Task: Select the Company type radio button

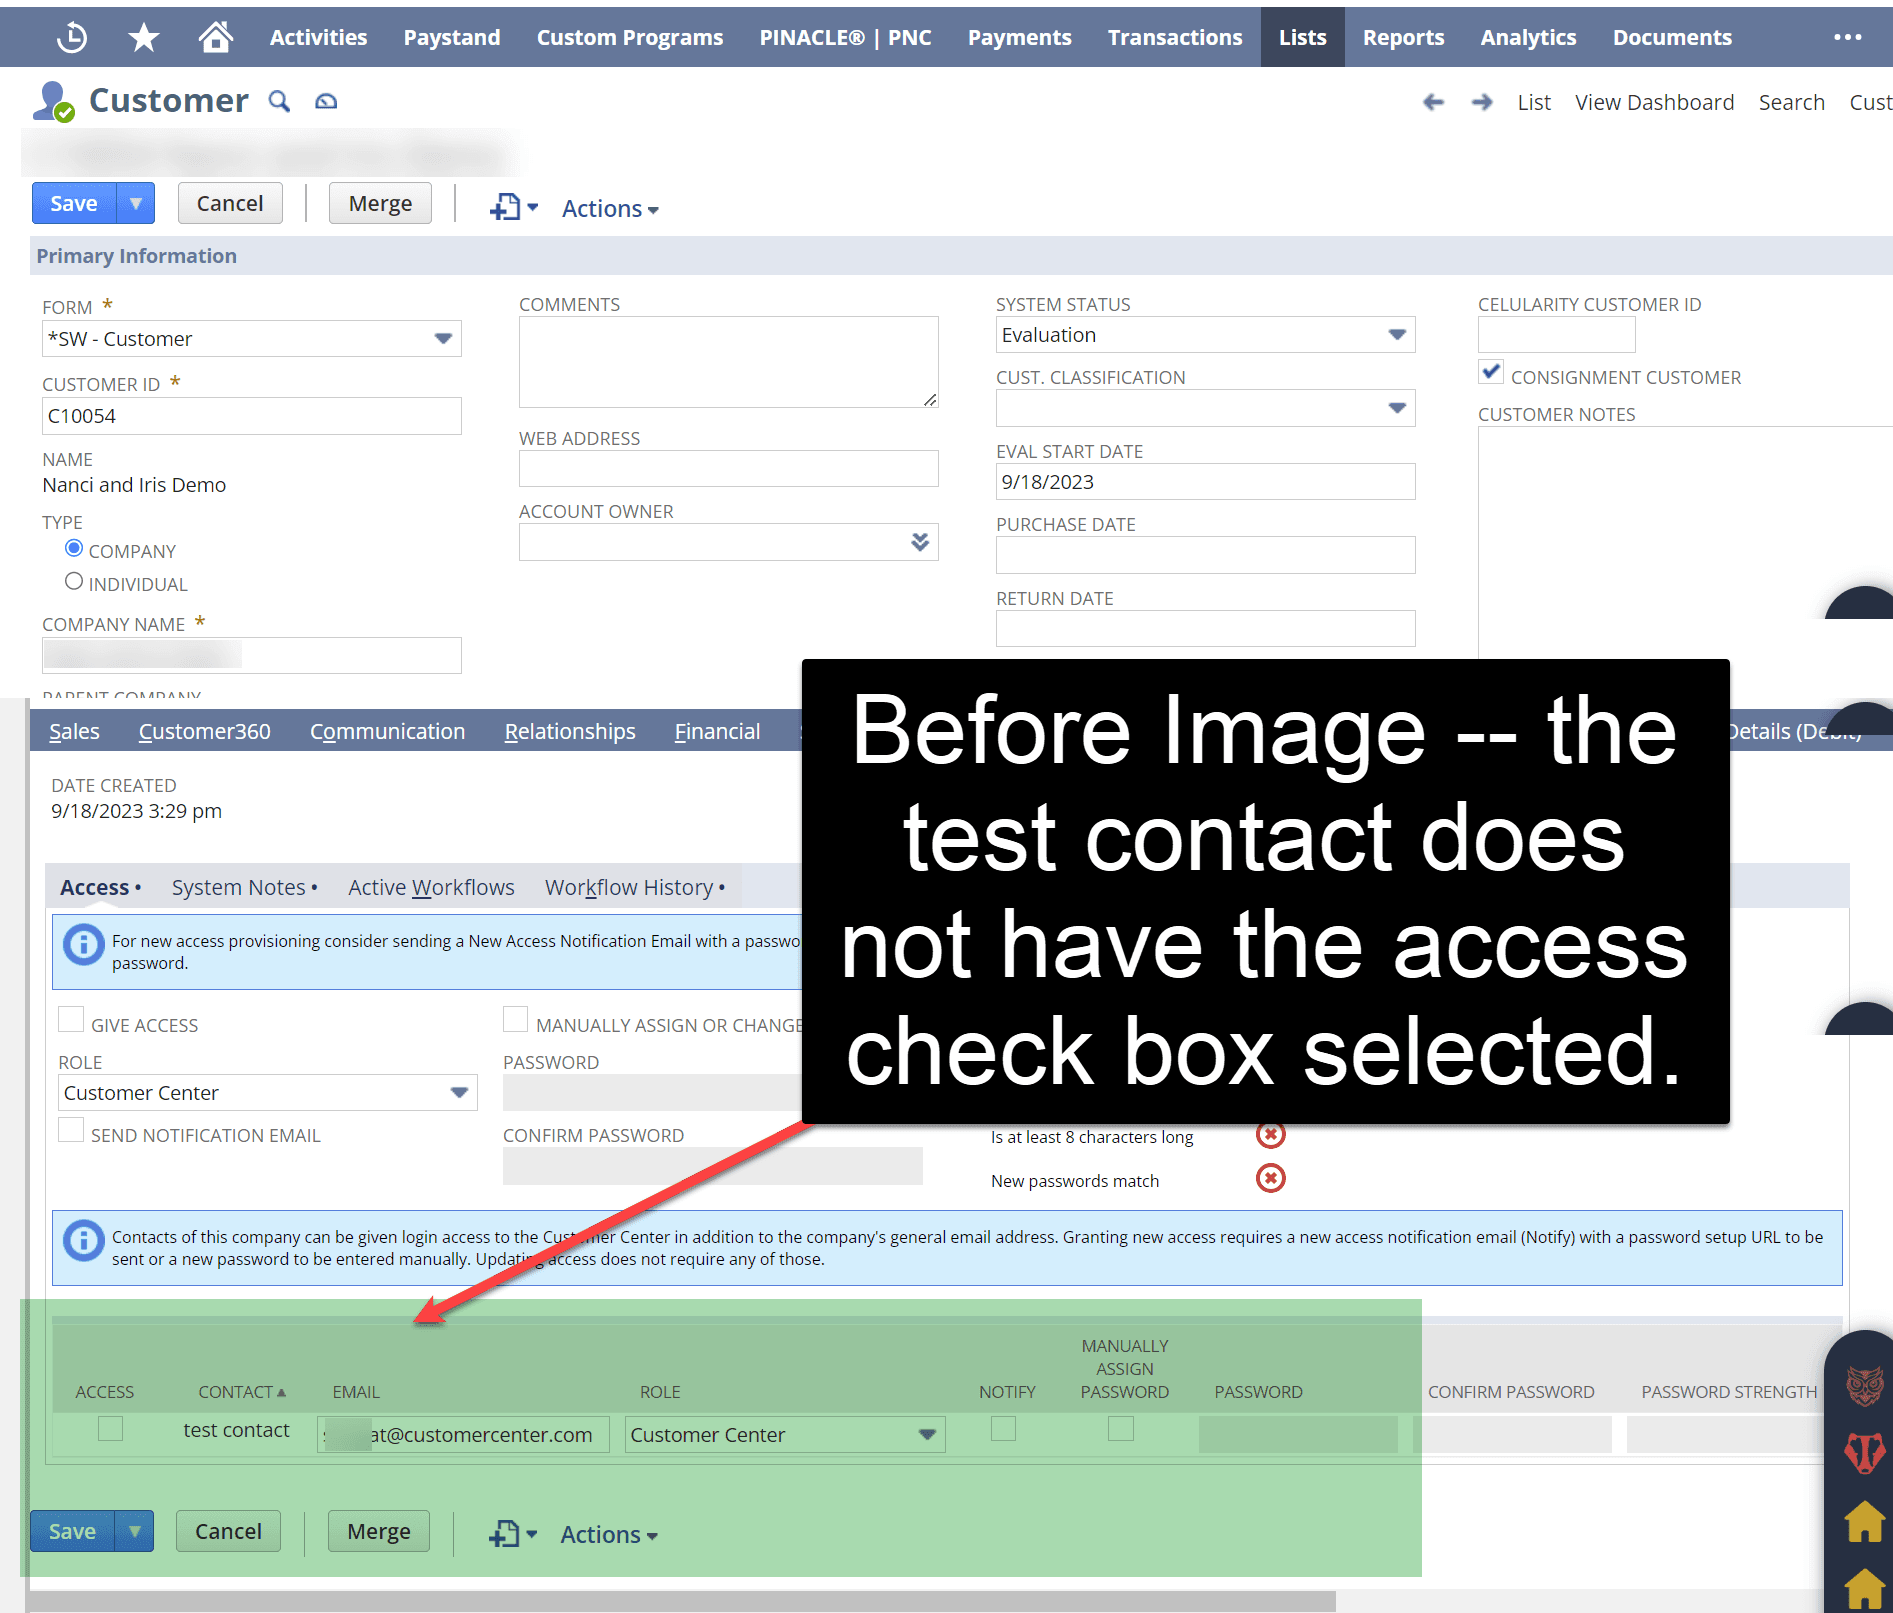Action: (x=74, y=548)
